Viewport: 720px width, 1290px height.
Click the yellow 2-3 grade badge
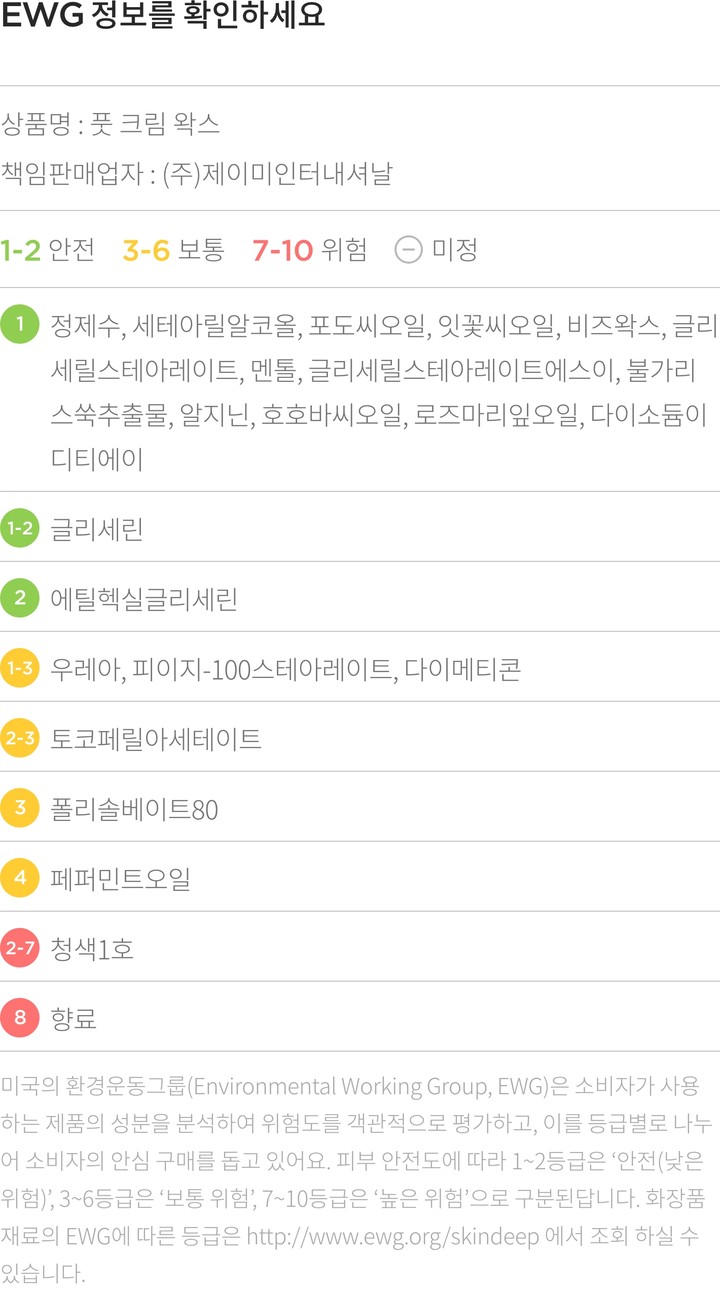(20, 739)
